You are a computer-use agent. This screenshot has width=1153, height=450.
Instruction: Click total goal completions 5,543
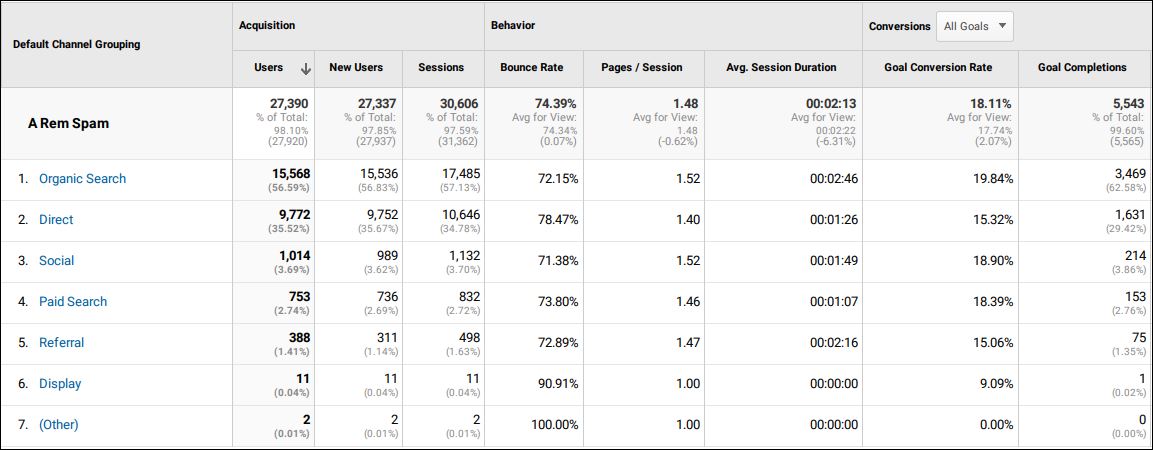pyautogui.click(x=1129, y=104)
